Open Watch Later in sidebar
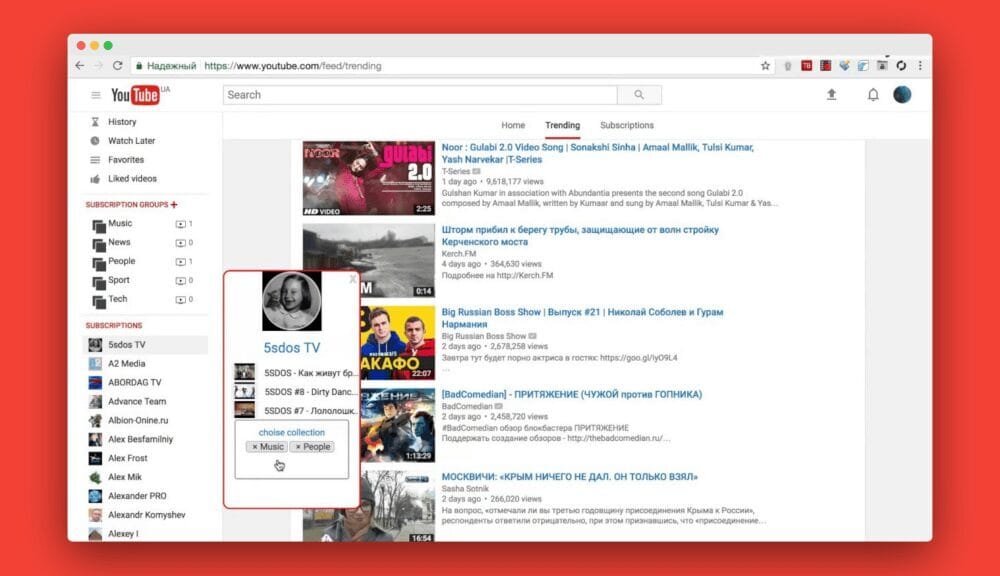Image resolution: width=1000 pixels, height=576 pixels. click(x=131, y=141)
